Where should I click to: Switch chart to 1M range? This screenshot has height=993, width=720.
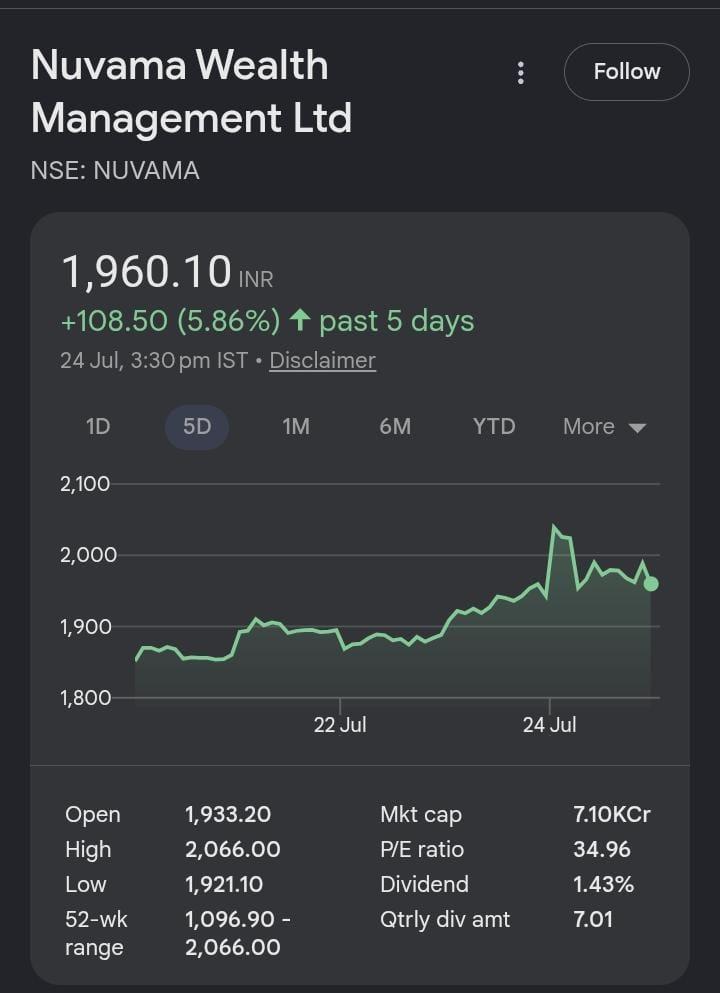point(296,427)
